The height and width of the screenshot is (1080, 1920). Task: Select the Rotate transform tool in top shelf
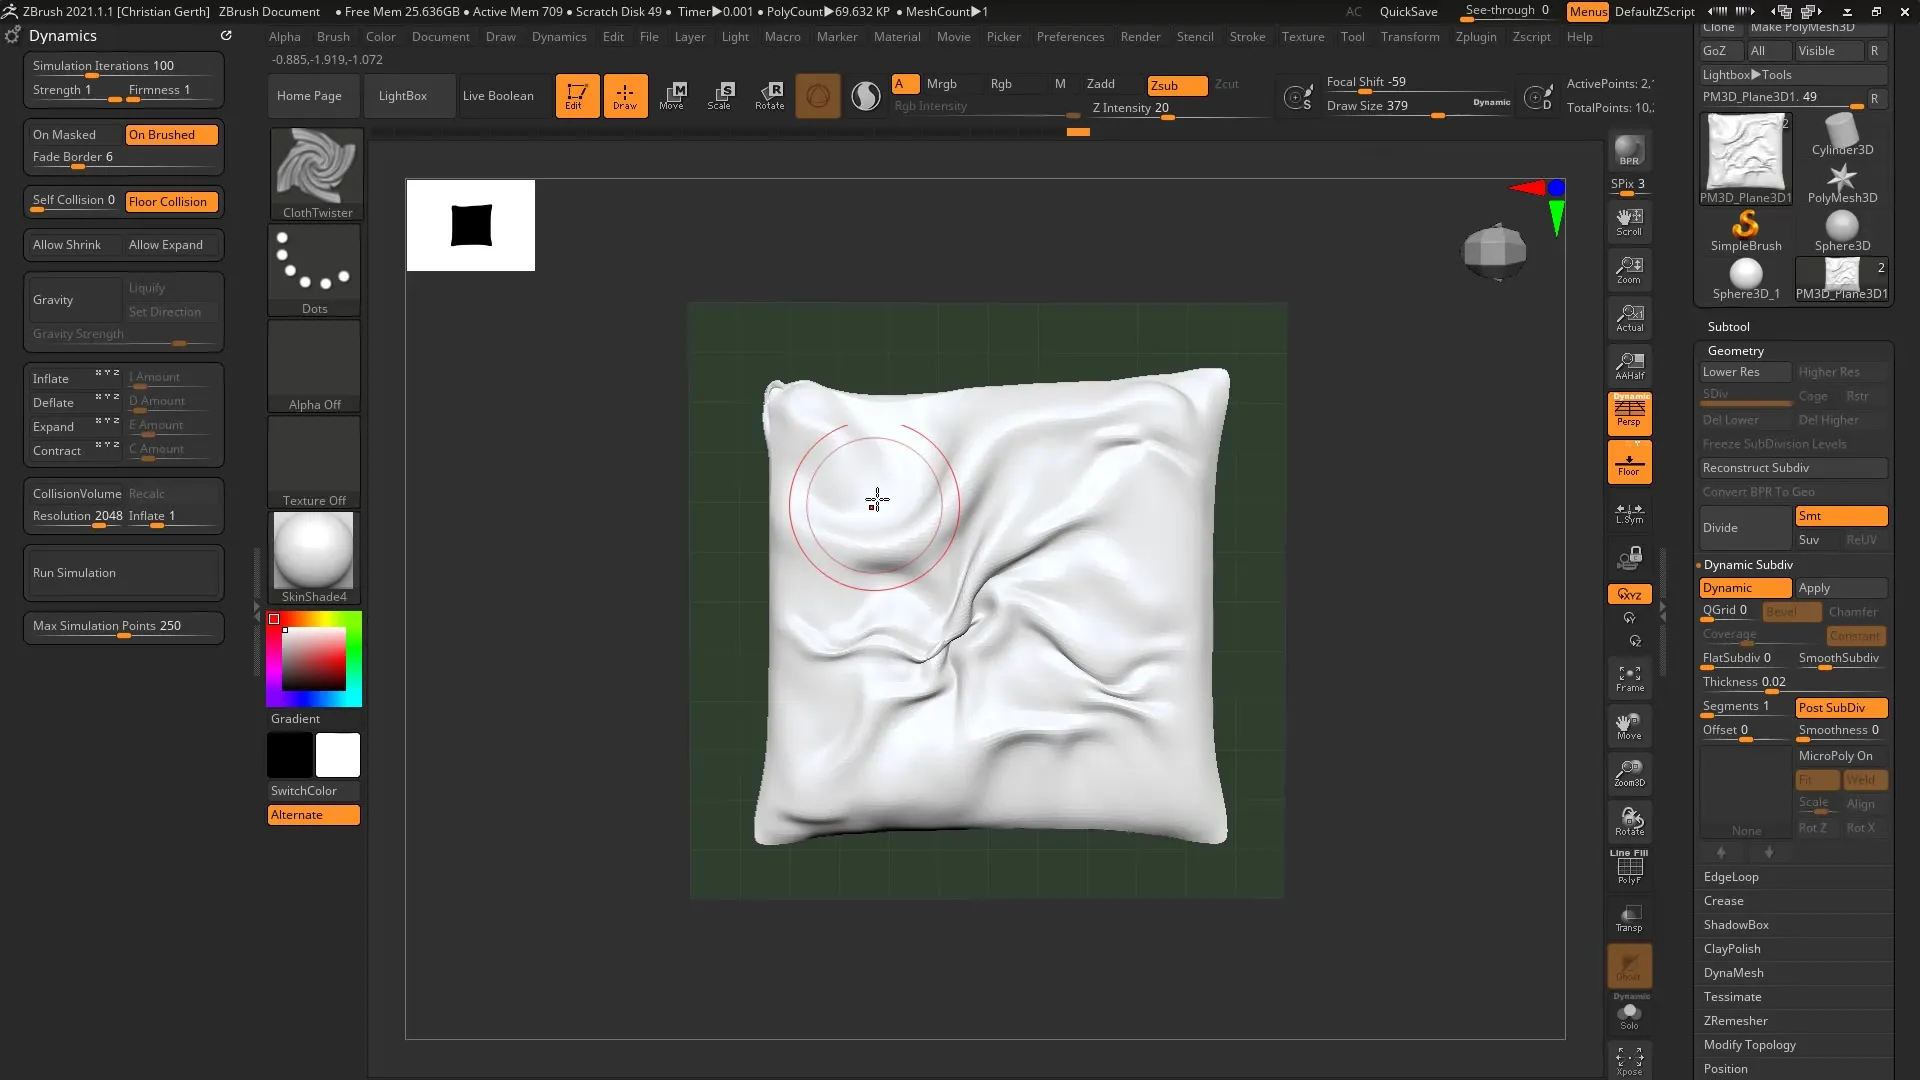tap(769, 96)
